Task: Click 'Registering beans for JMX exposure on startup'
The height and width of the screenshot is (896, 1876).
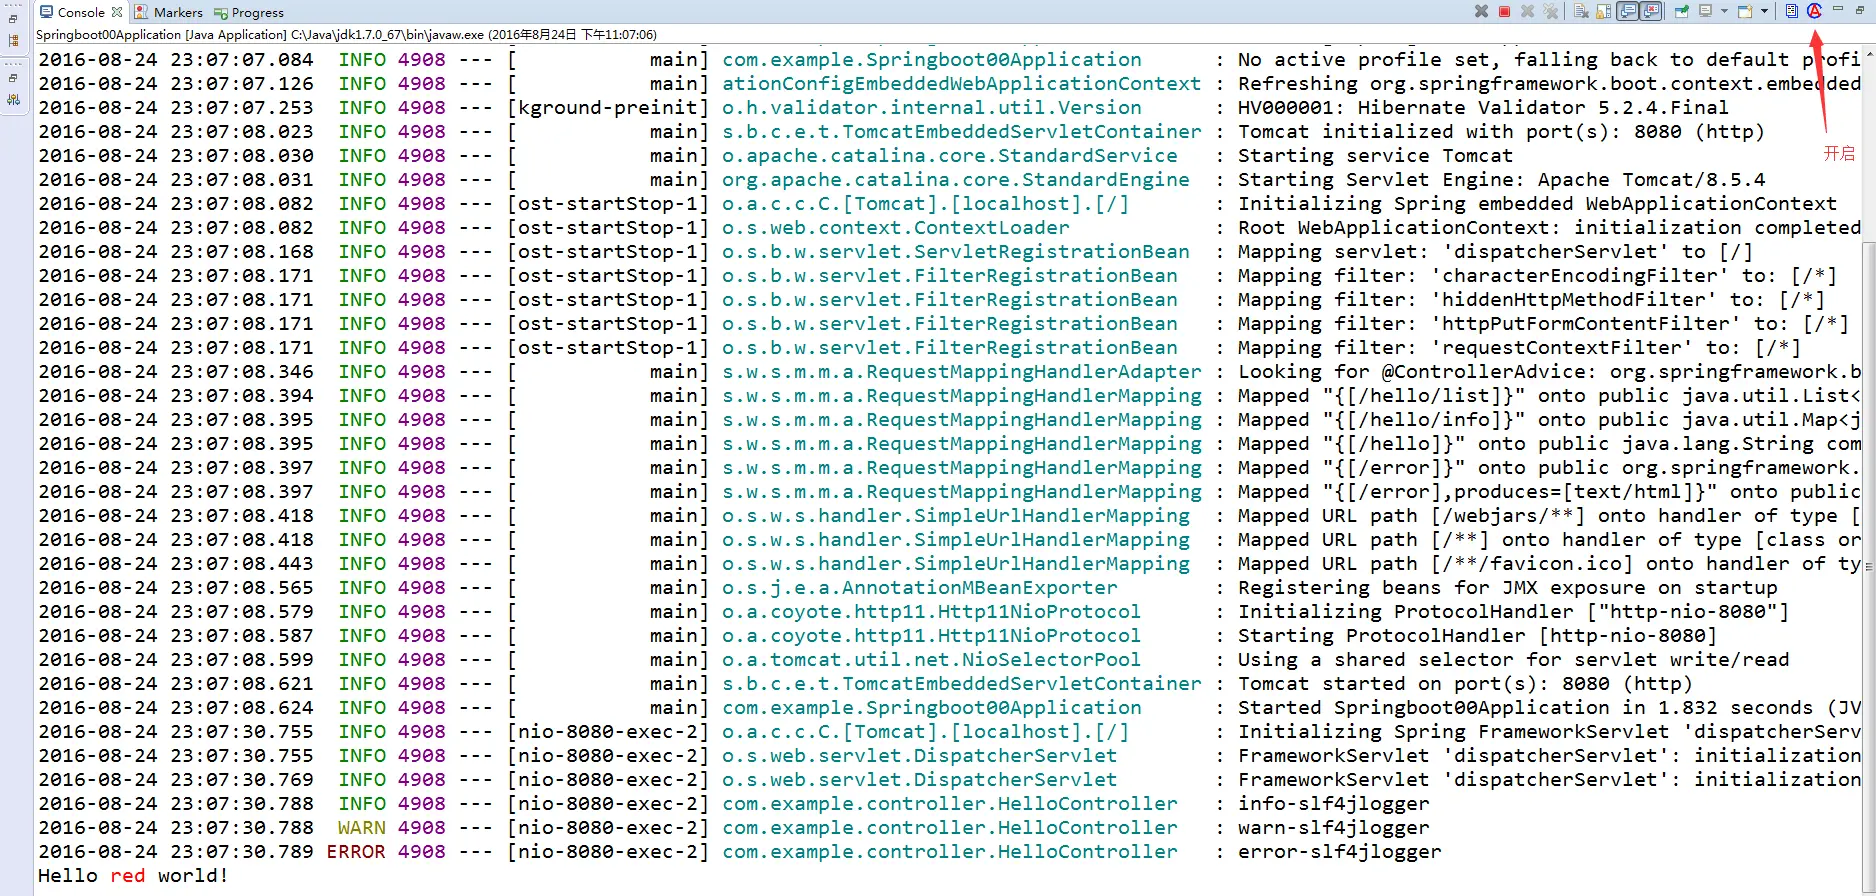Action: tap(1507, 588)
